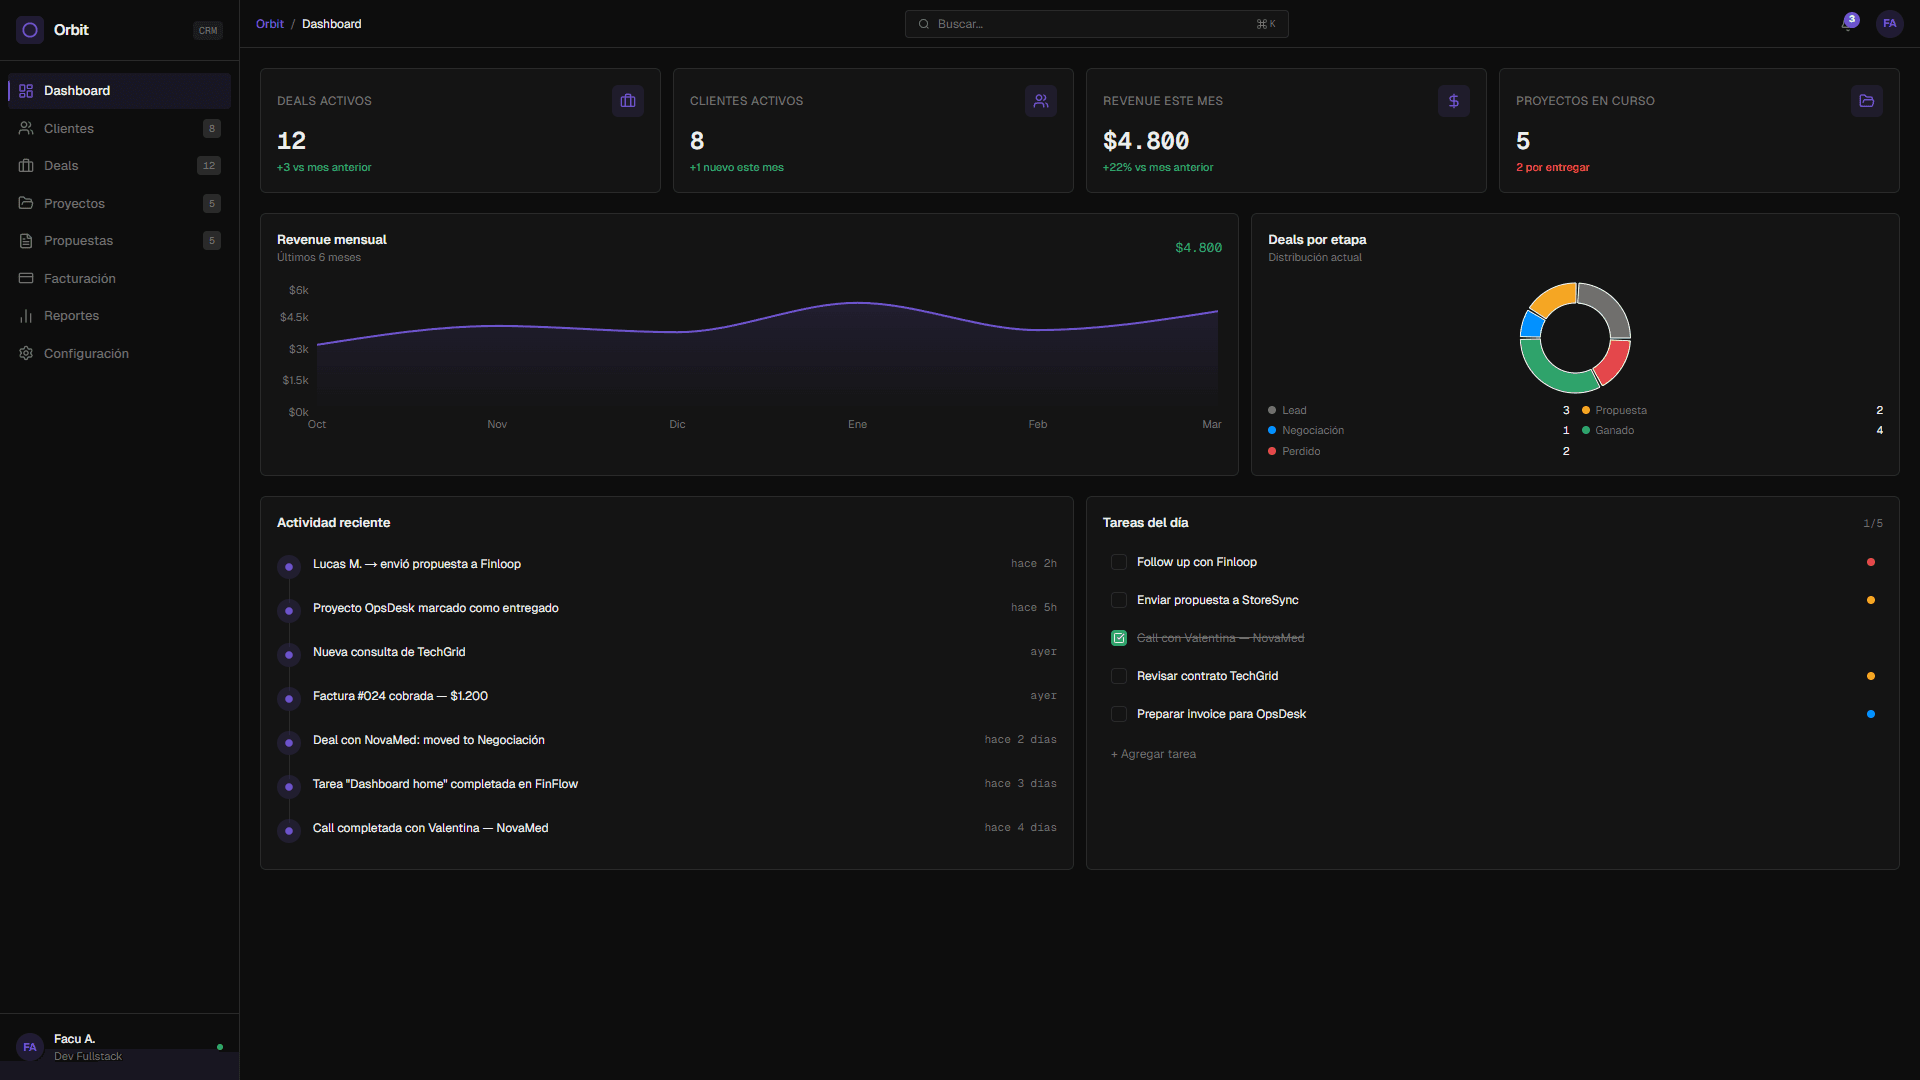This screenshot has height=1080, width=1920.
Task: Open the notifications bell with badge
Action: click(x=1846, y=23)
